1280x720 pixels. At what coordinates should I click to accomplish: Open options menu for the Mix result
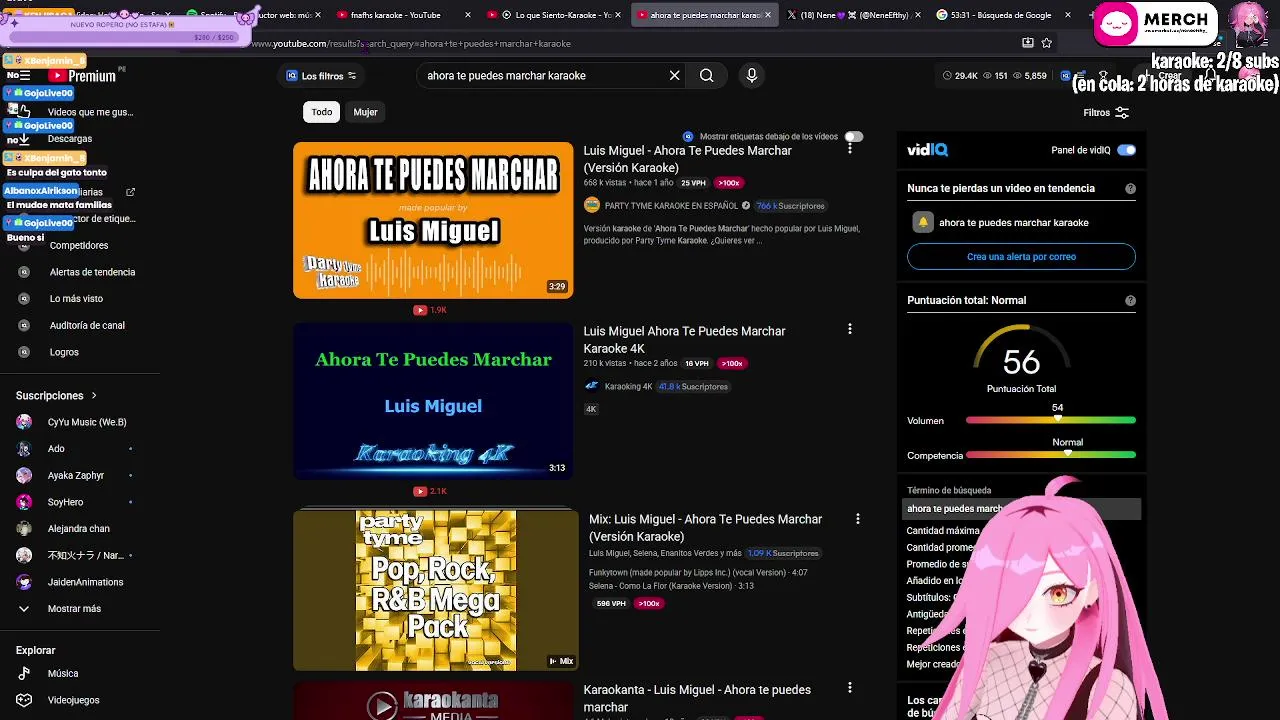[857, 518]
